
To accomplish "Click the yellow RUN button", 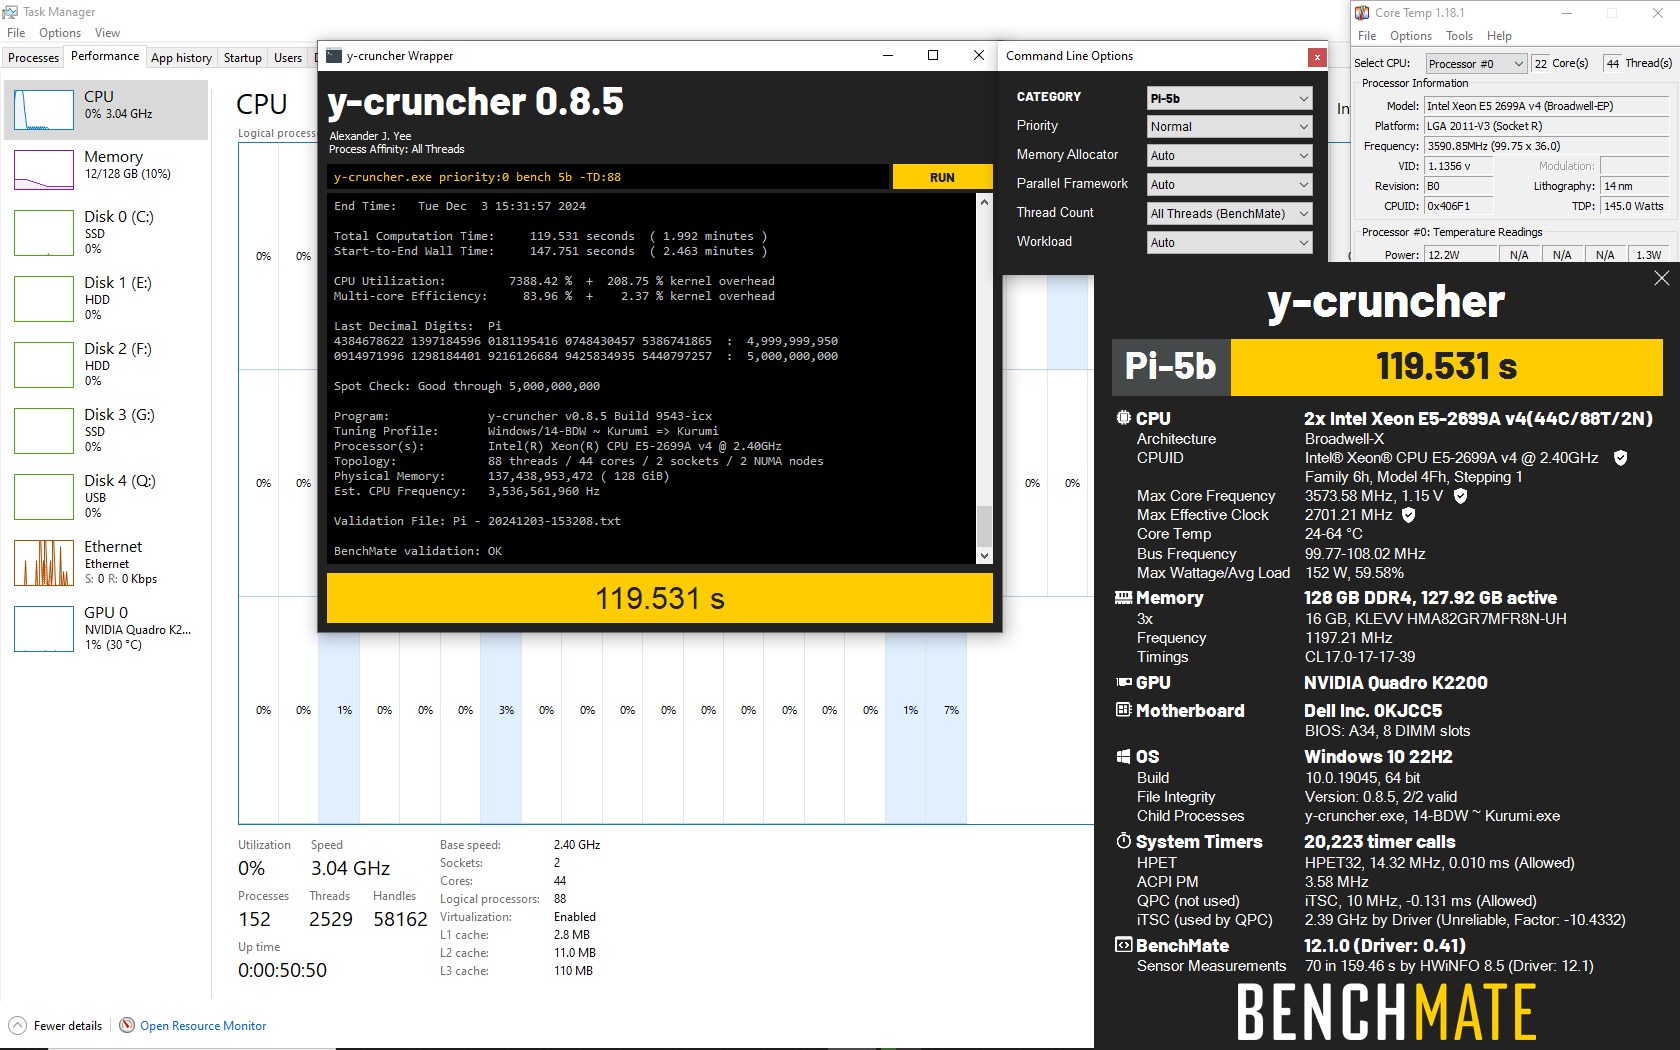I will tap(942, 177).
